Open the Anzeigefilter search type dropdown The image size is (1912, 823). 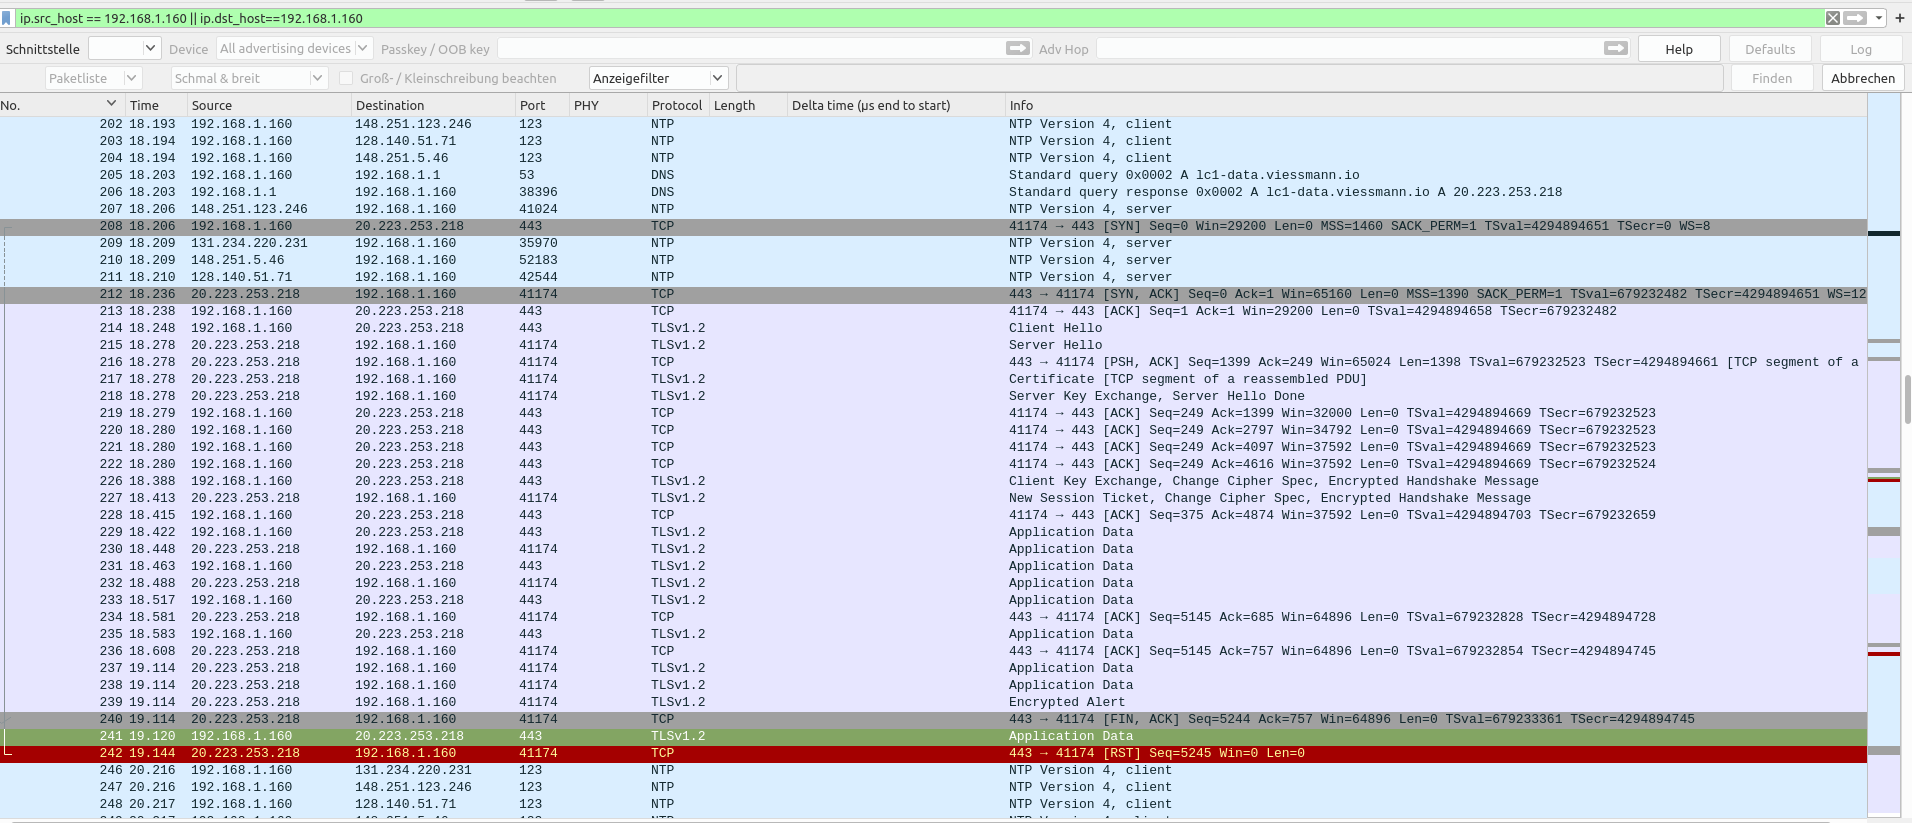click(658, 78)
